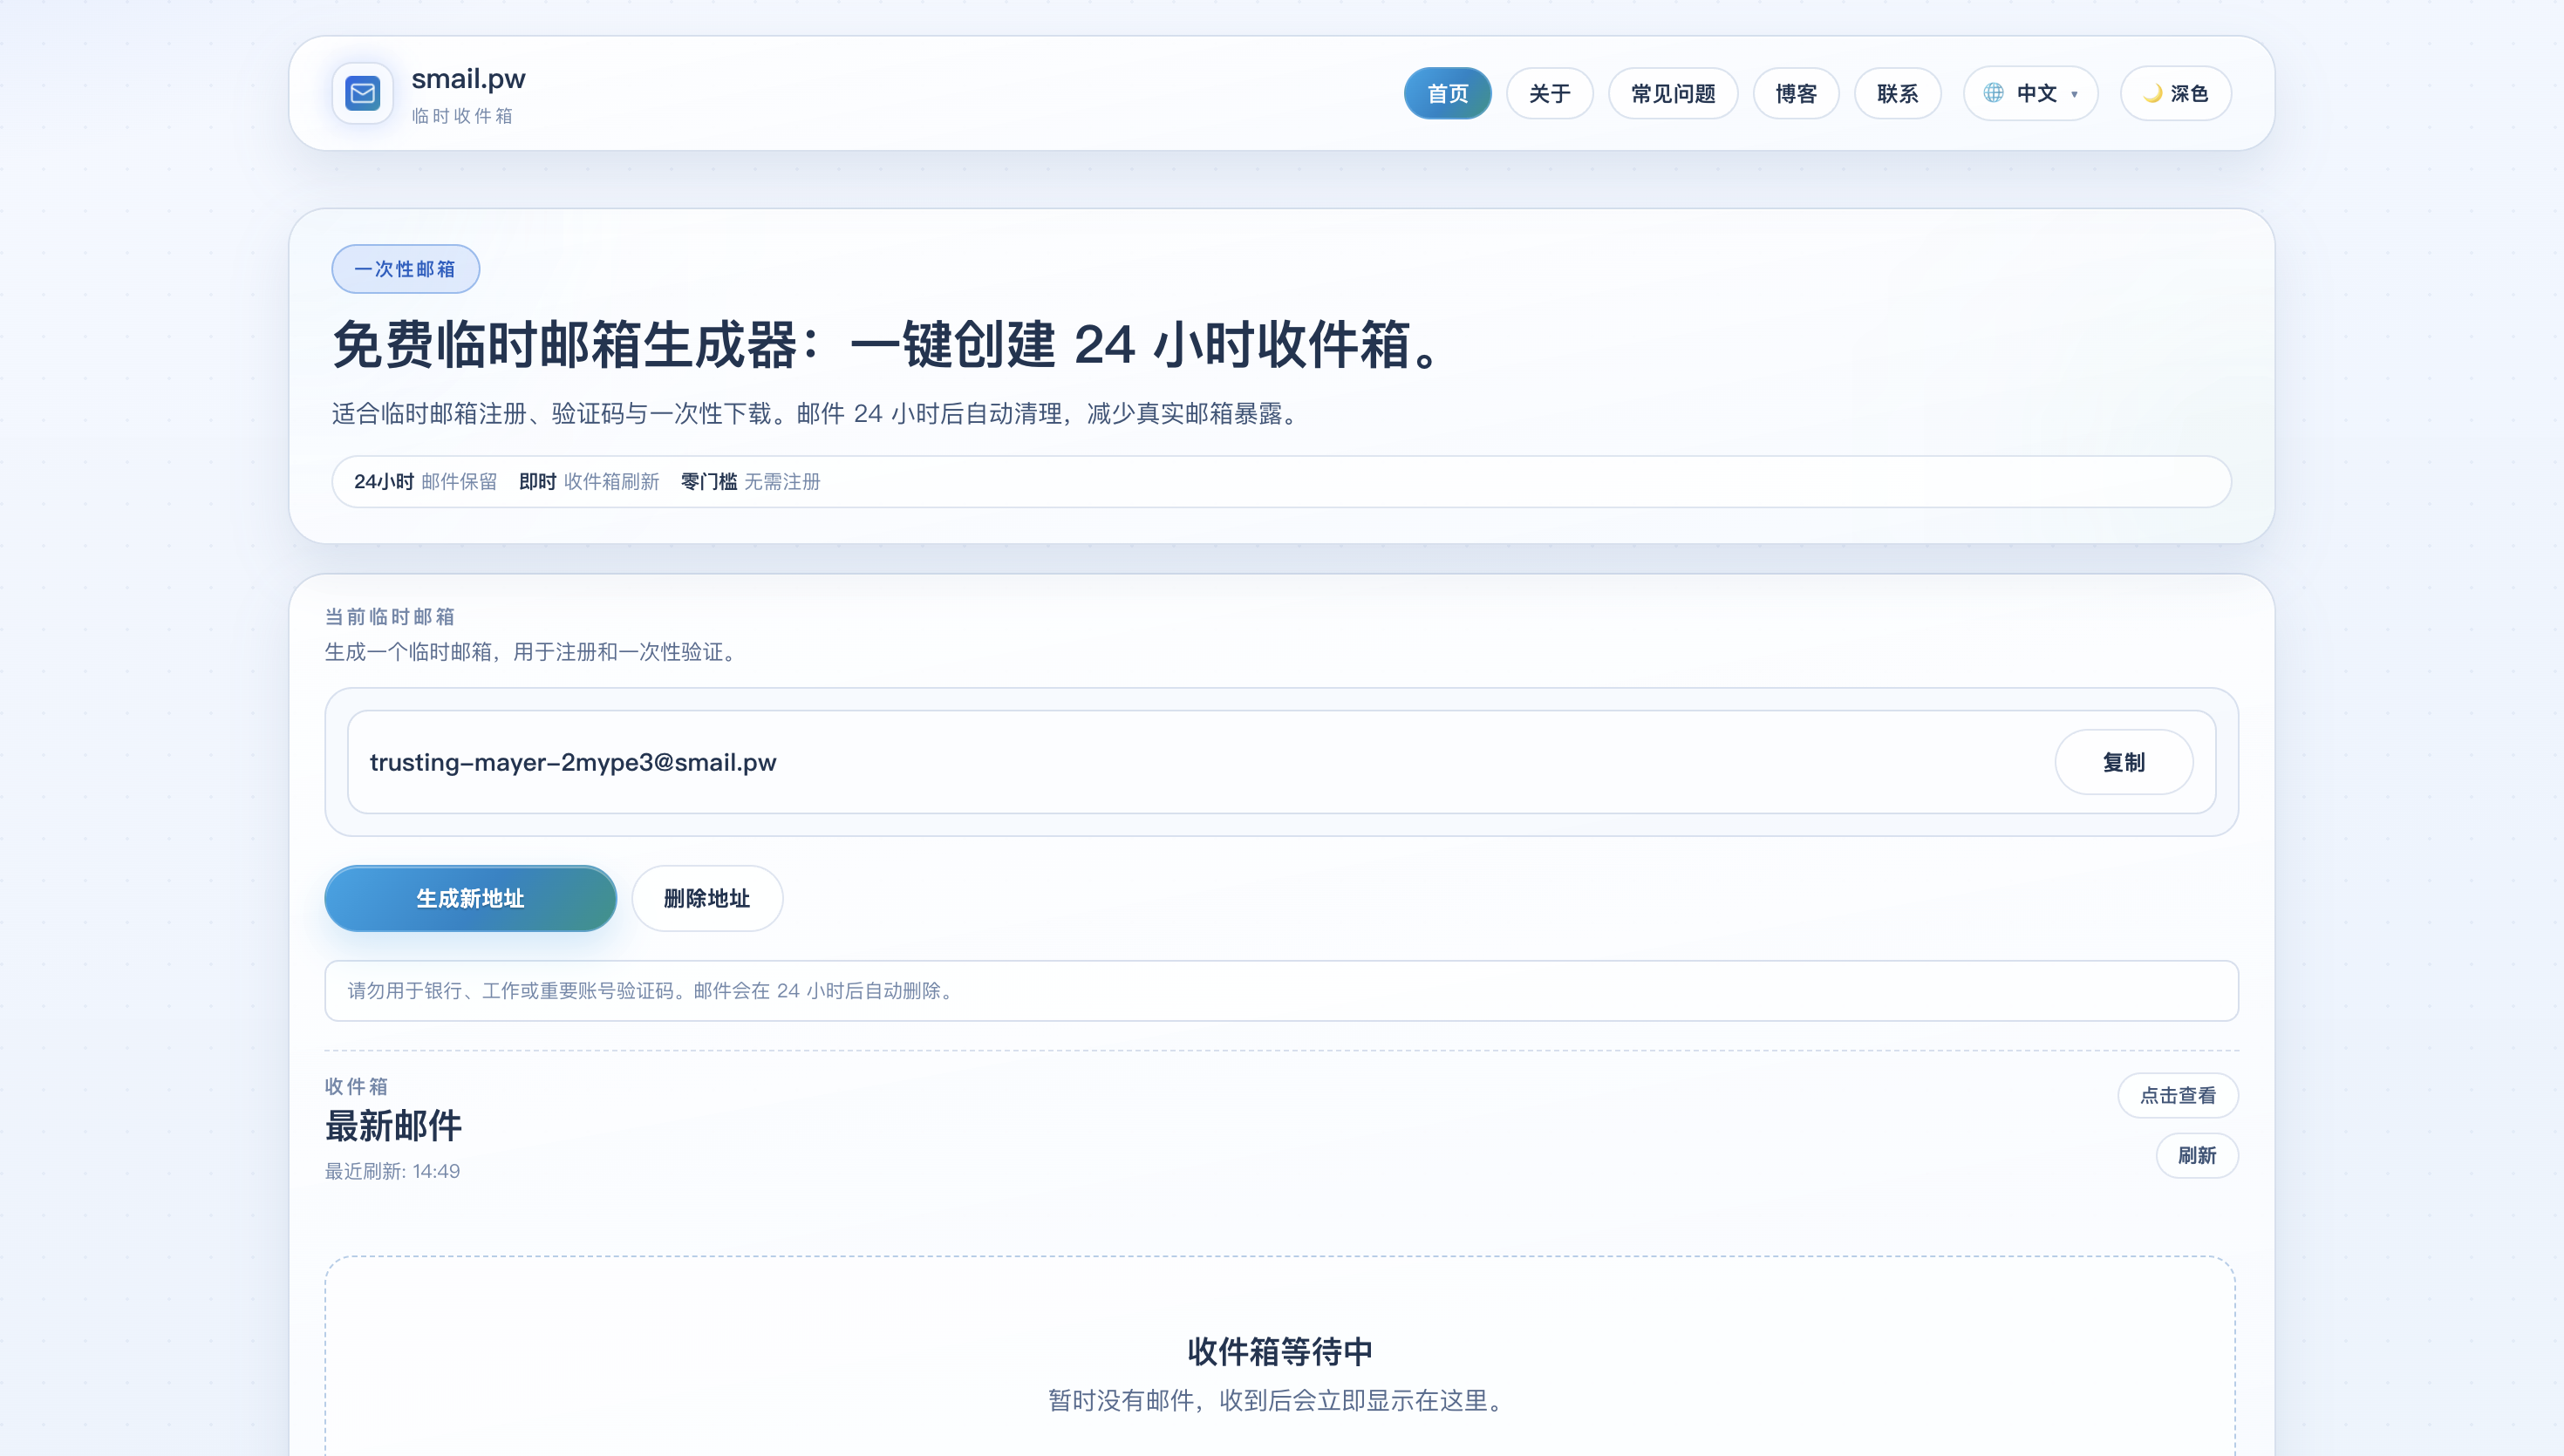Expand the 中文 language dropdown
This screenshot has height=1456, width=2564.
pyautogui.click(x=2030, y=93)
